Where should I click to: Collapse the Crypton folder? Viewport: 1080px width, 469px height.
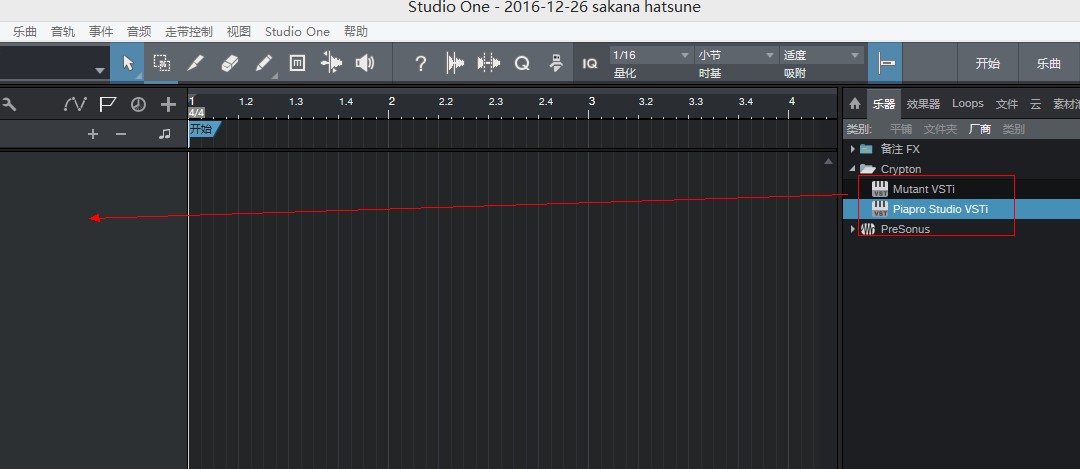[853, 169]
